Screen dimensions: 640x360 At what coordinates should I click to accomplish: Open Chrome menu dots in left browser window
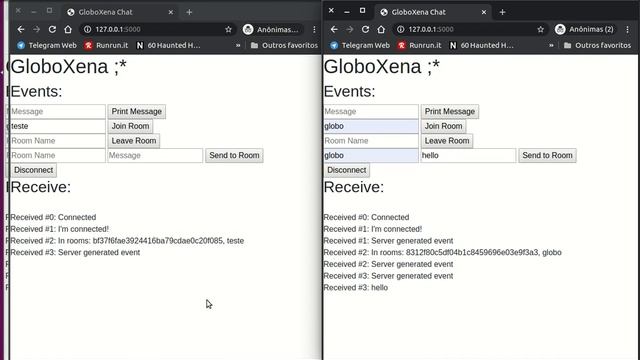click(314, 29)
